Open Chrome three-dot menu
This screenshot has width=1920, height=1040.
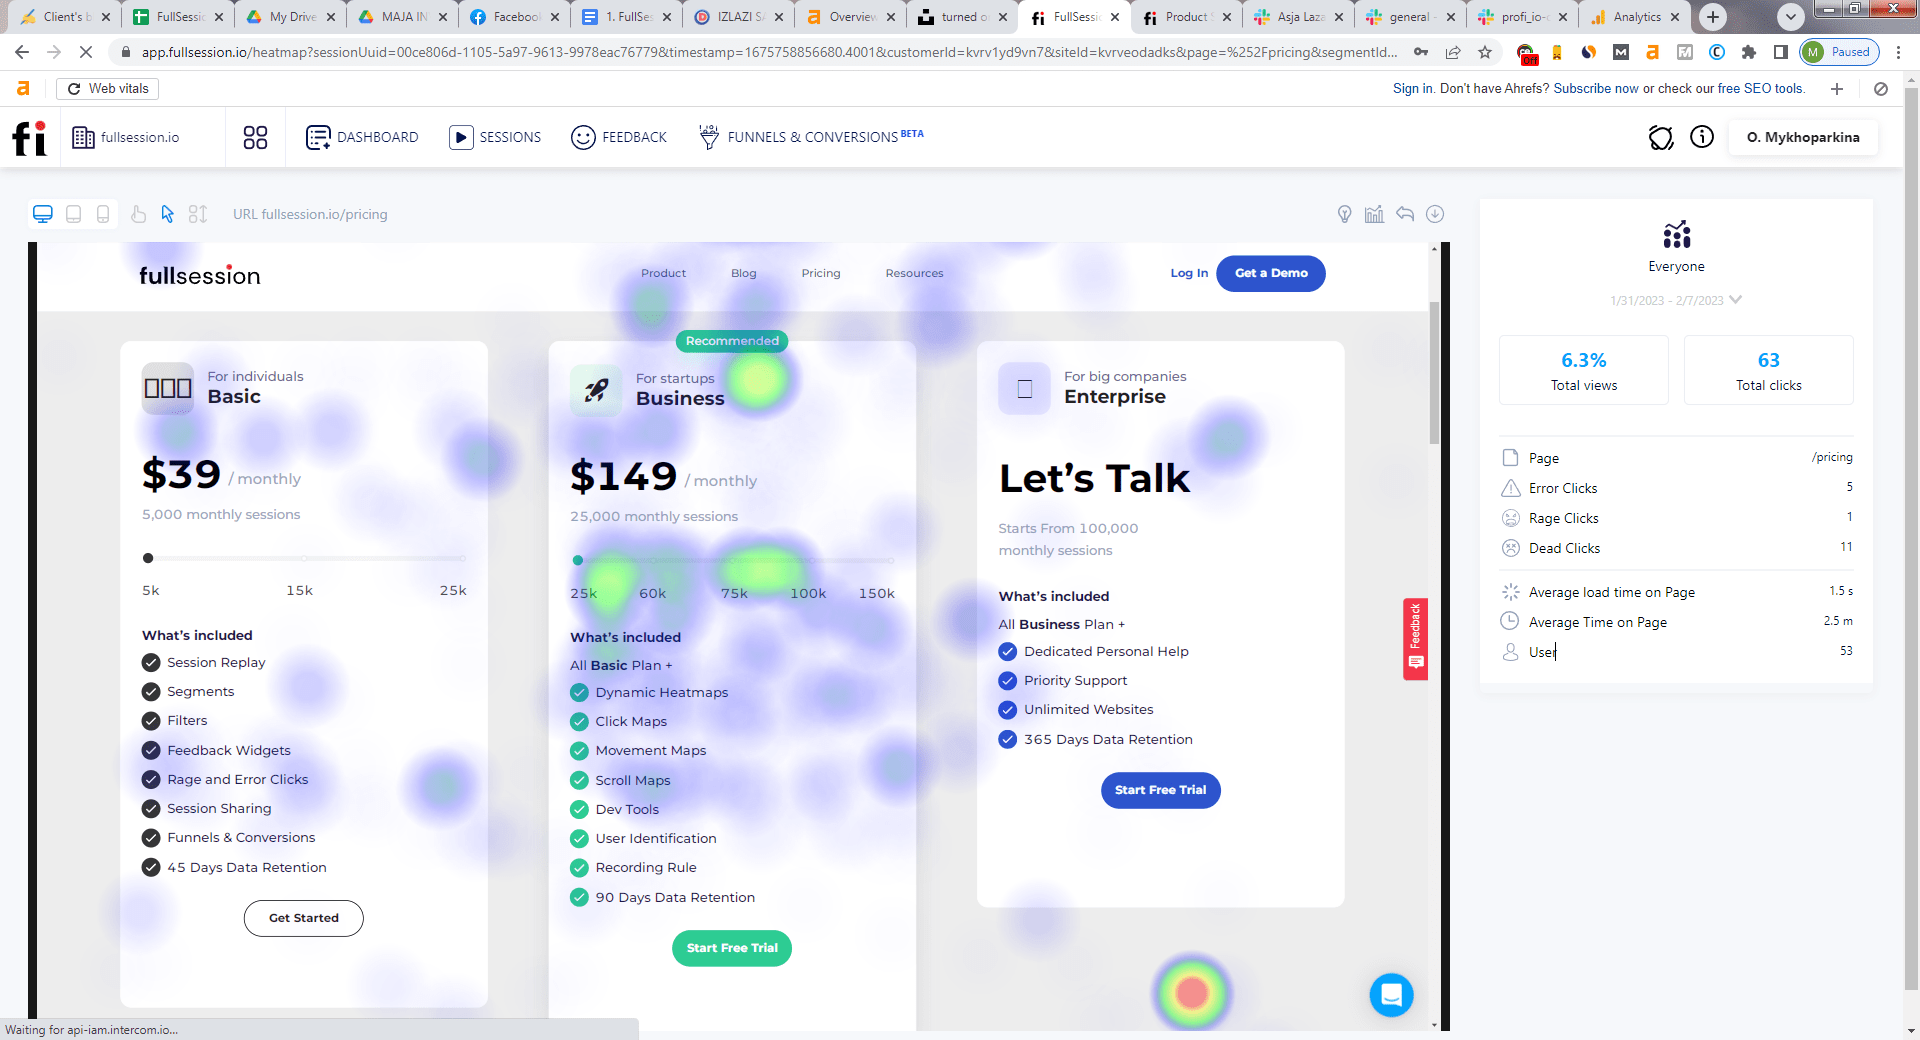click(x=1898, y=52)
